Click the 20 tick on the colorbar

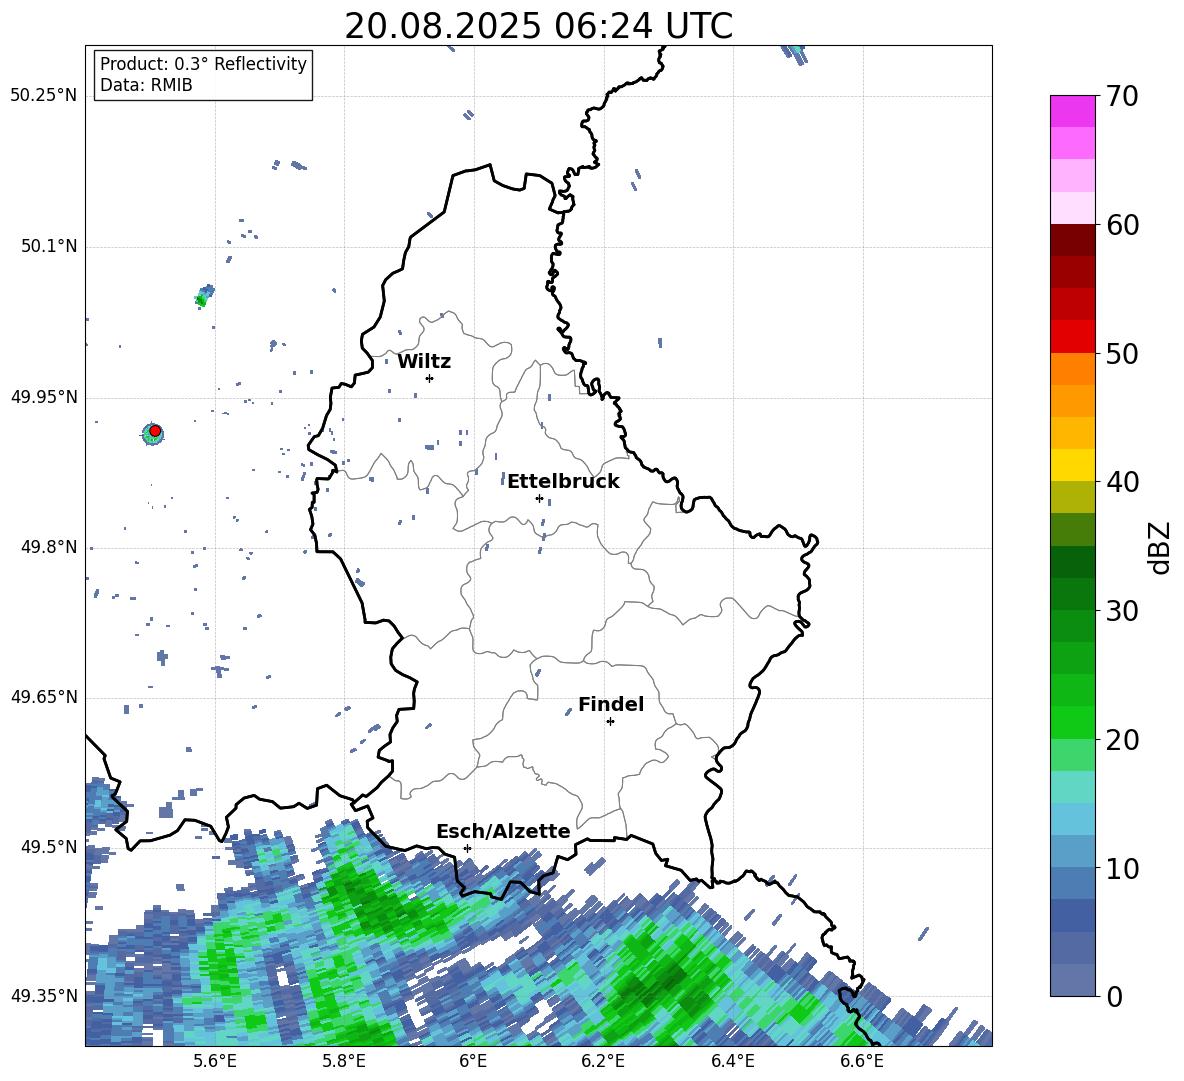coord(1122,739)
